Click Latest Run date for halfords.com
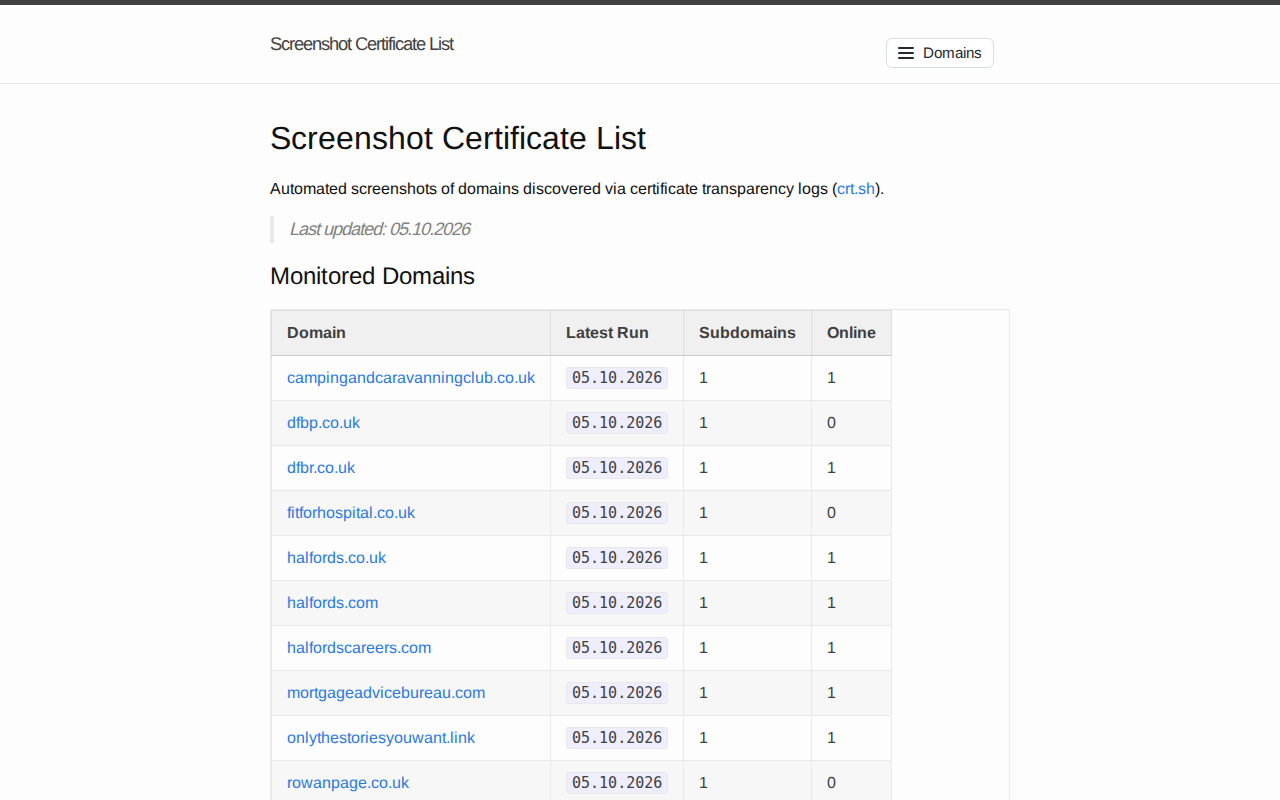 coord(617,603)
